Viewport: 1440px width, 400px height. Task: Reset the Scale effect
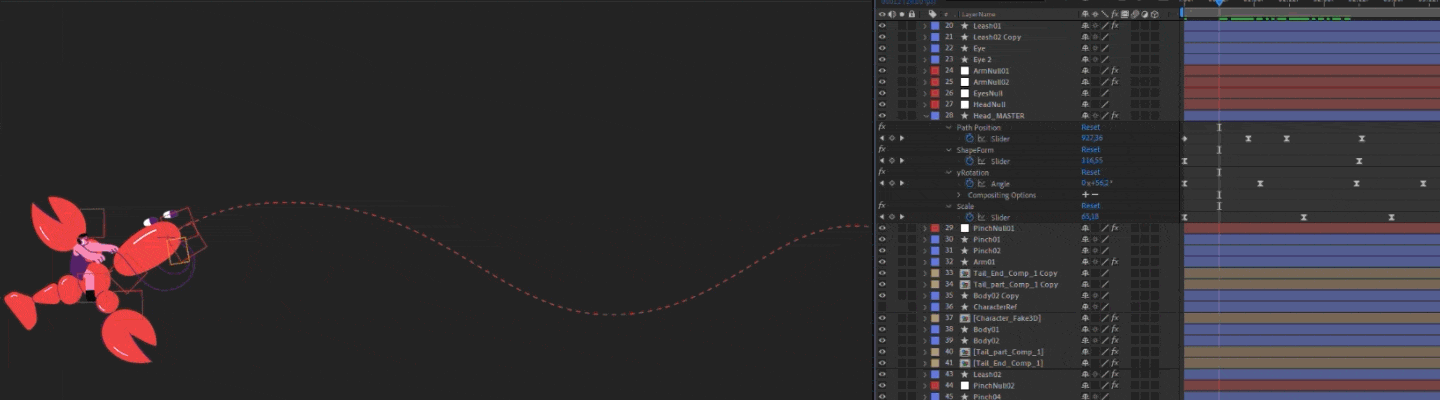pos(1091,206)
